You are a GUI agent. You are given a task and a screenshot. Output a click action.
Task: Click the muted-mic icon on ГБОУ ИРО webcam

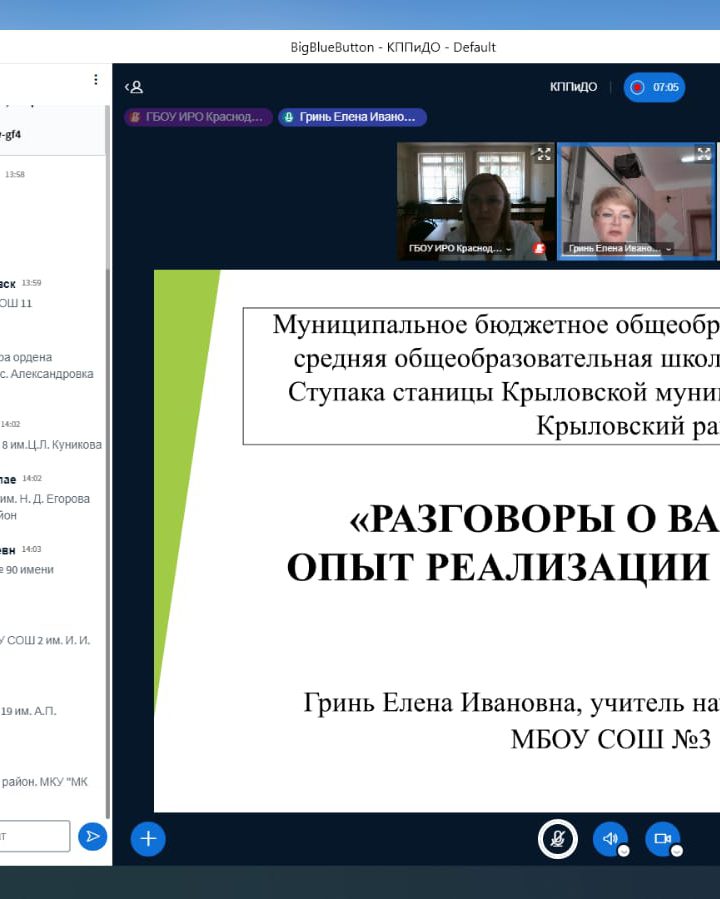pyautogui.click(x=539, y=248)
